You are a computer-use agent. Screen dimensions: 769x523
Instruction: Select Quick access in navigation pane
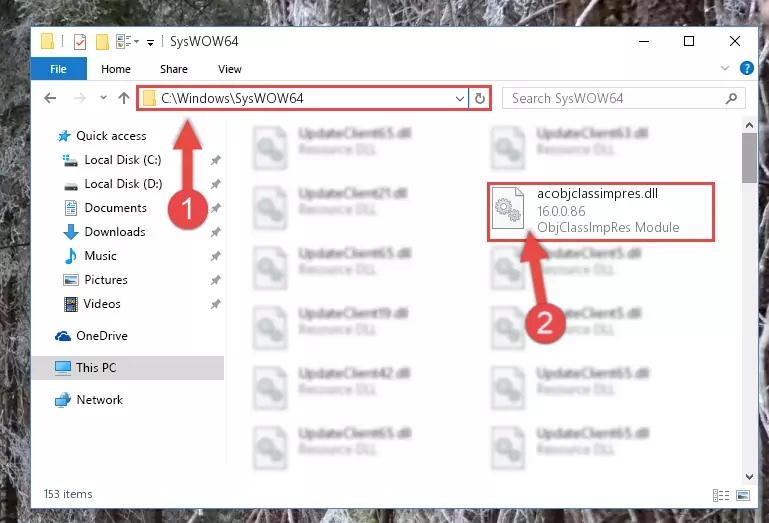111,135
